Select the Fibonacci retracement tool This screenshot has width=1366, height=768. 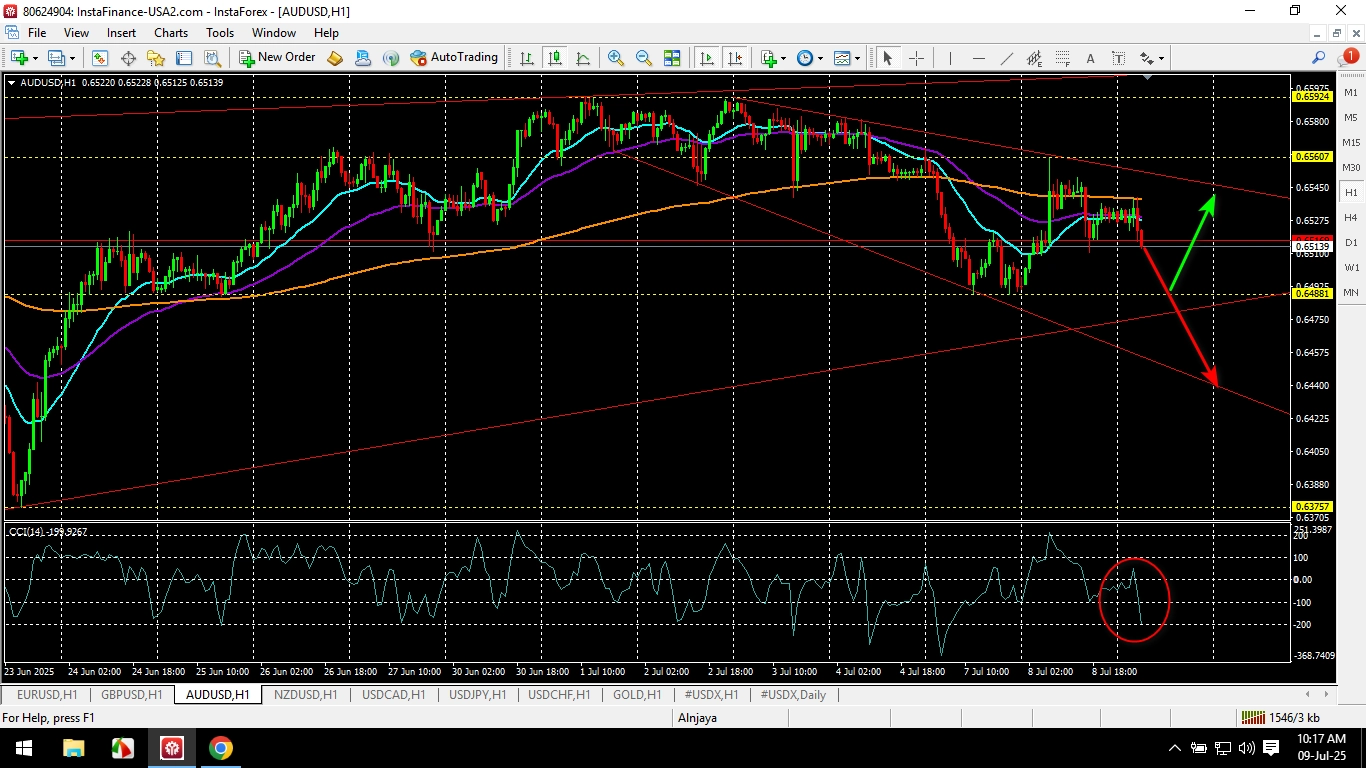pos(1062,58)
